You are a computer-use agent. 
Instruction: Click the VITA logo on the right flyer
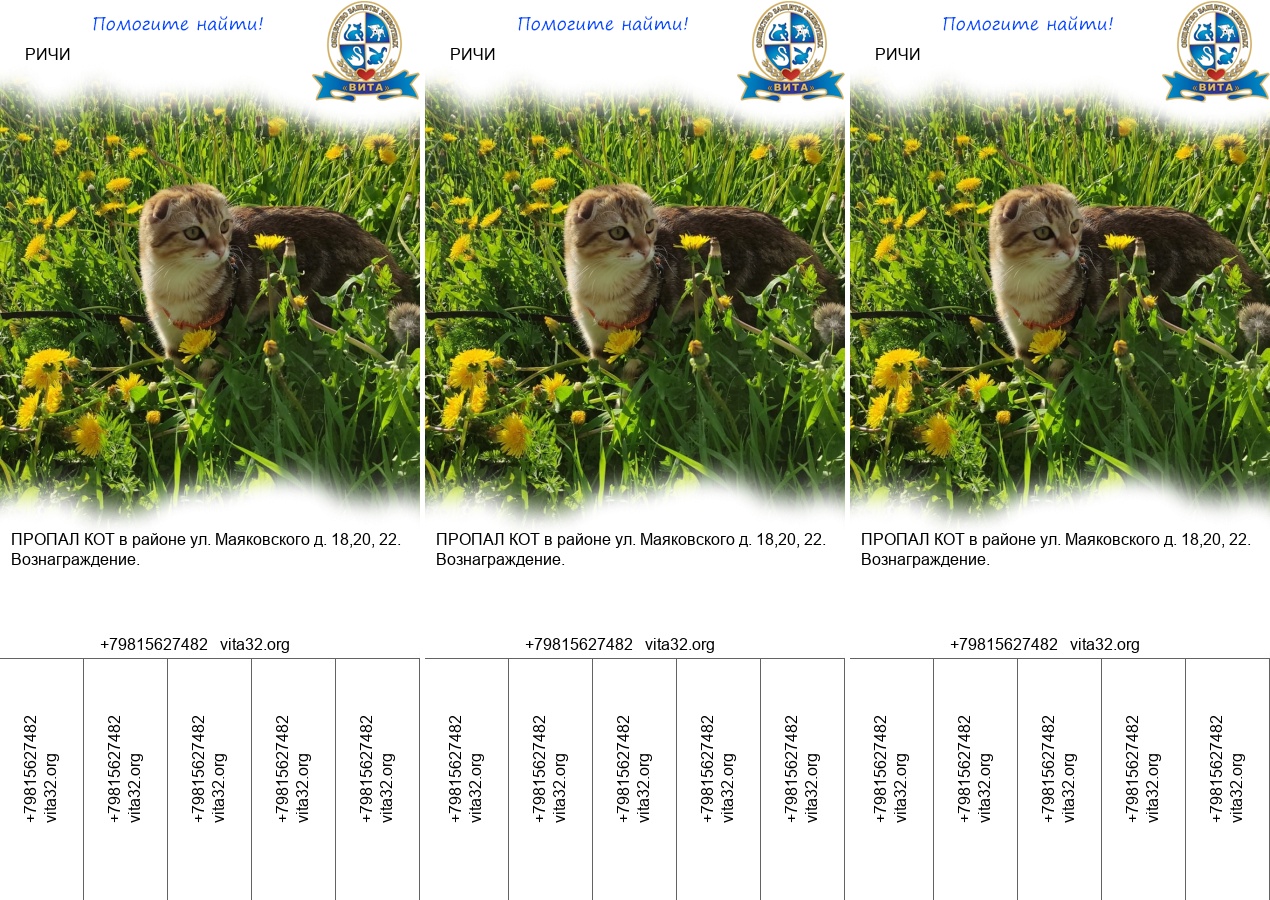coord(1215,52)
